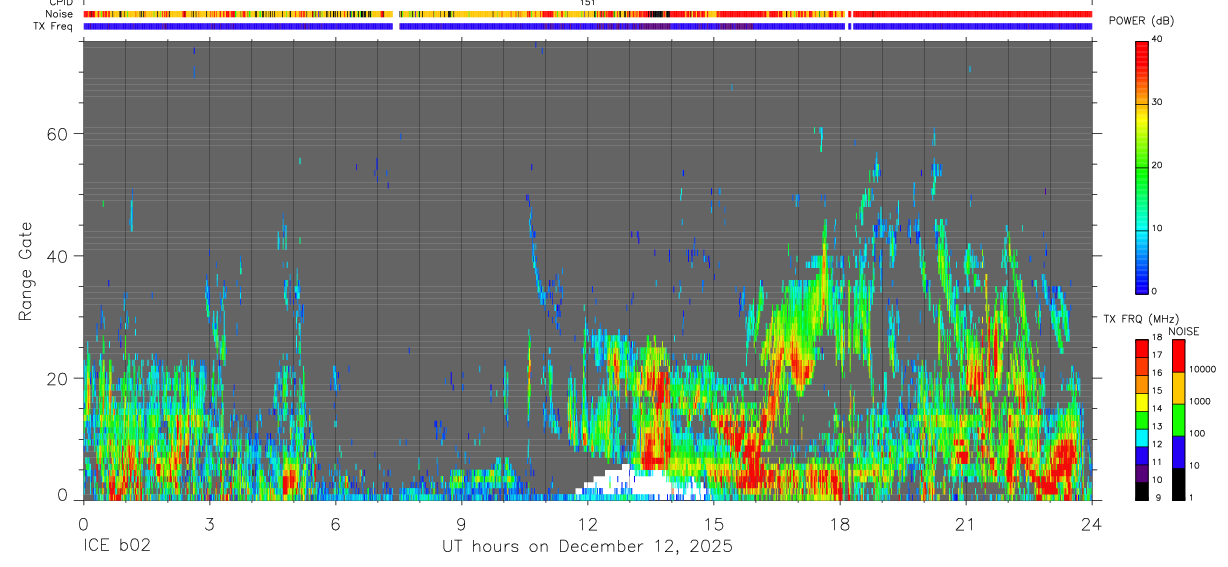Click the UT hours date axis title

587,547
